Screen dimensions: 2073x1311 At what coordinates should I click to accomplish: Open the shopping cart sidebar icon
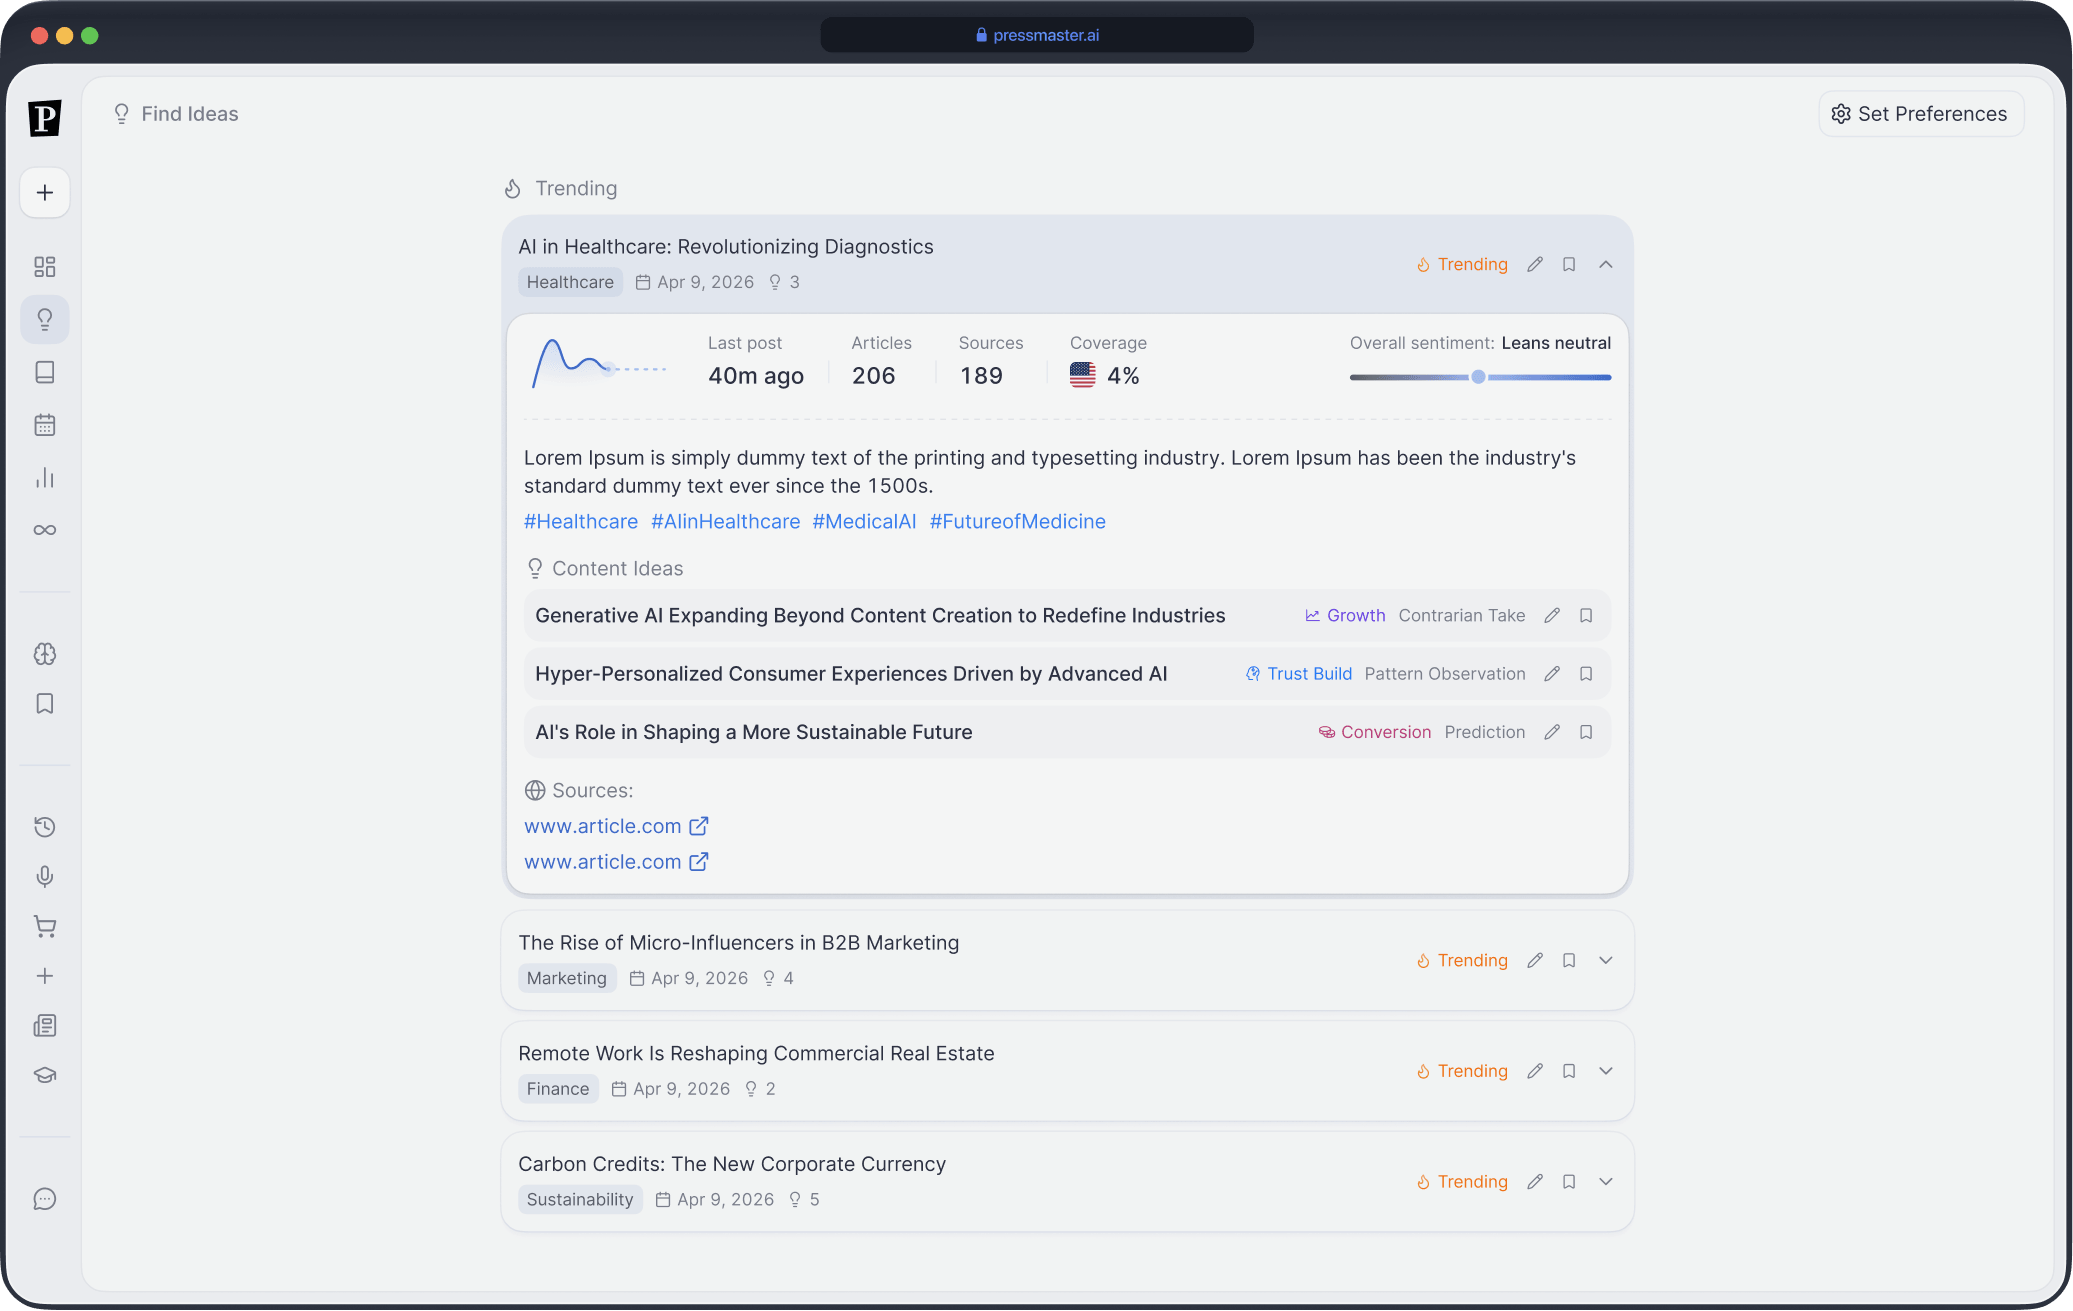[45, 927]
